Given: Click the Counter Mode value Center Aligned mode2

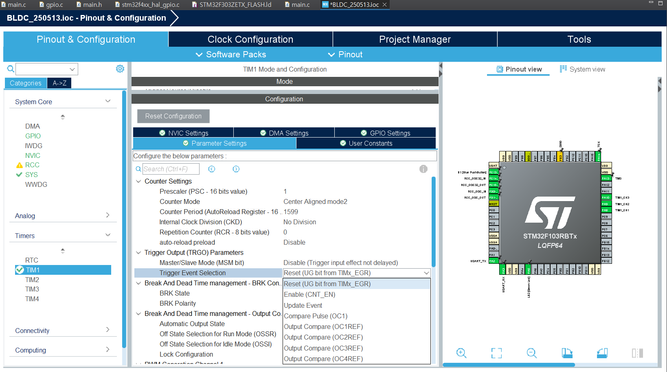Looking at the screenshot, I should tap(315, 202).
